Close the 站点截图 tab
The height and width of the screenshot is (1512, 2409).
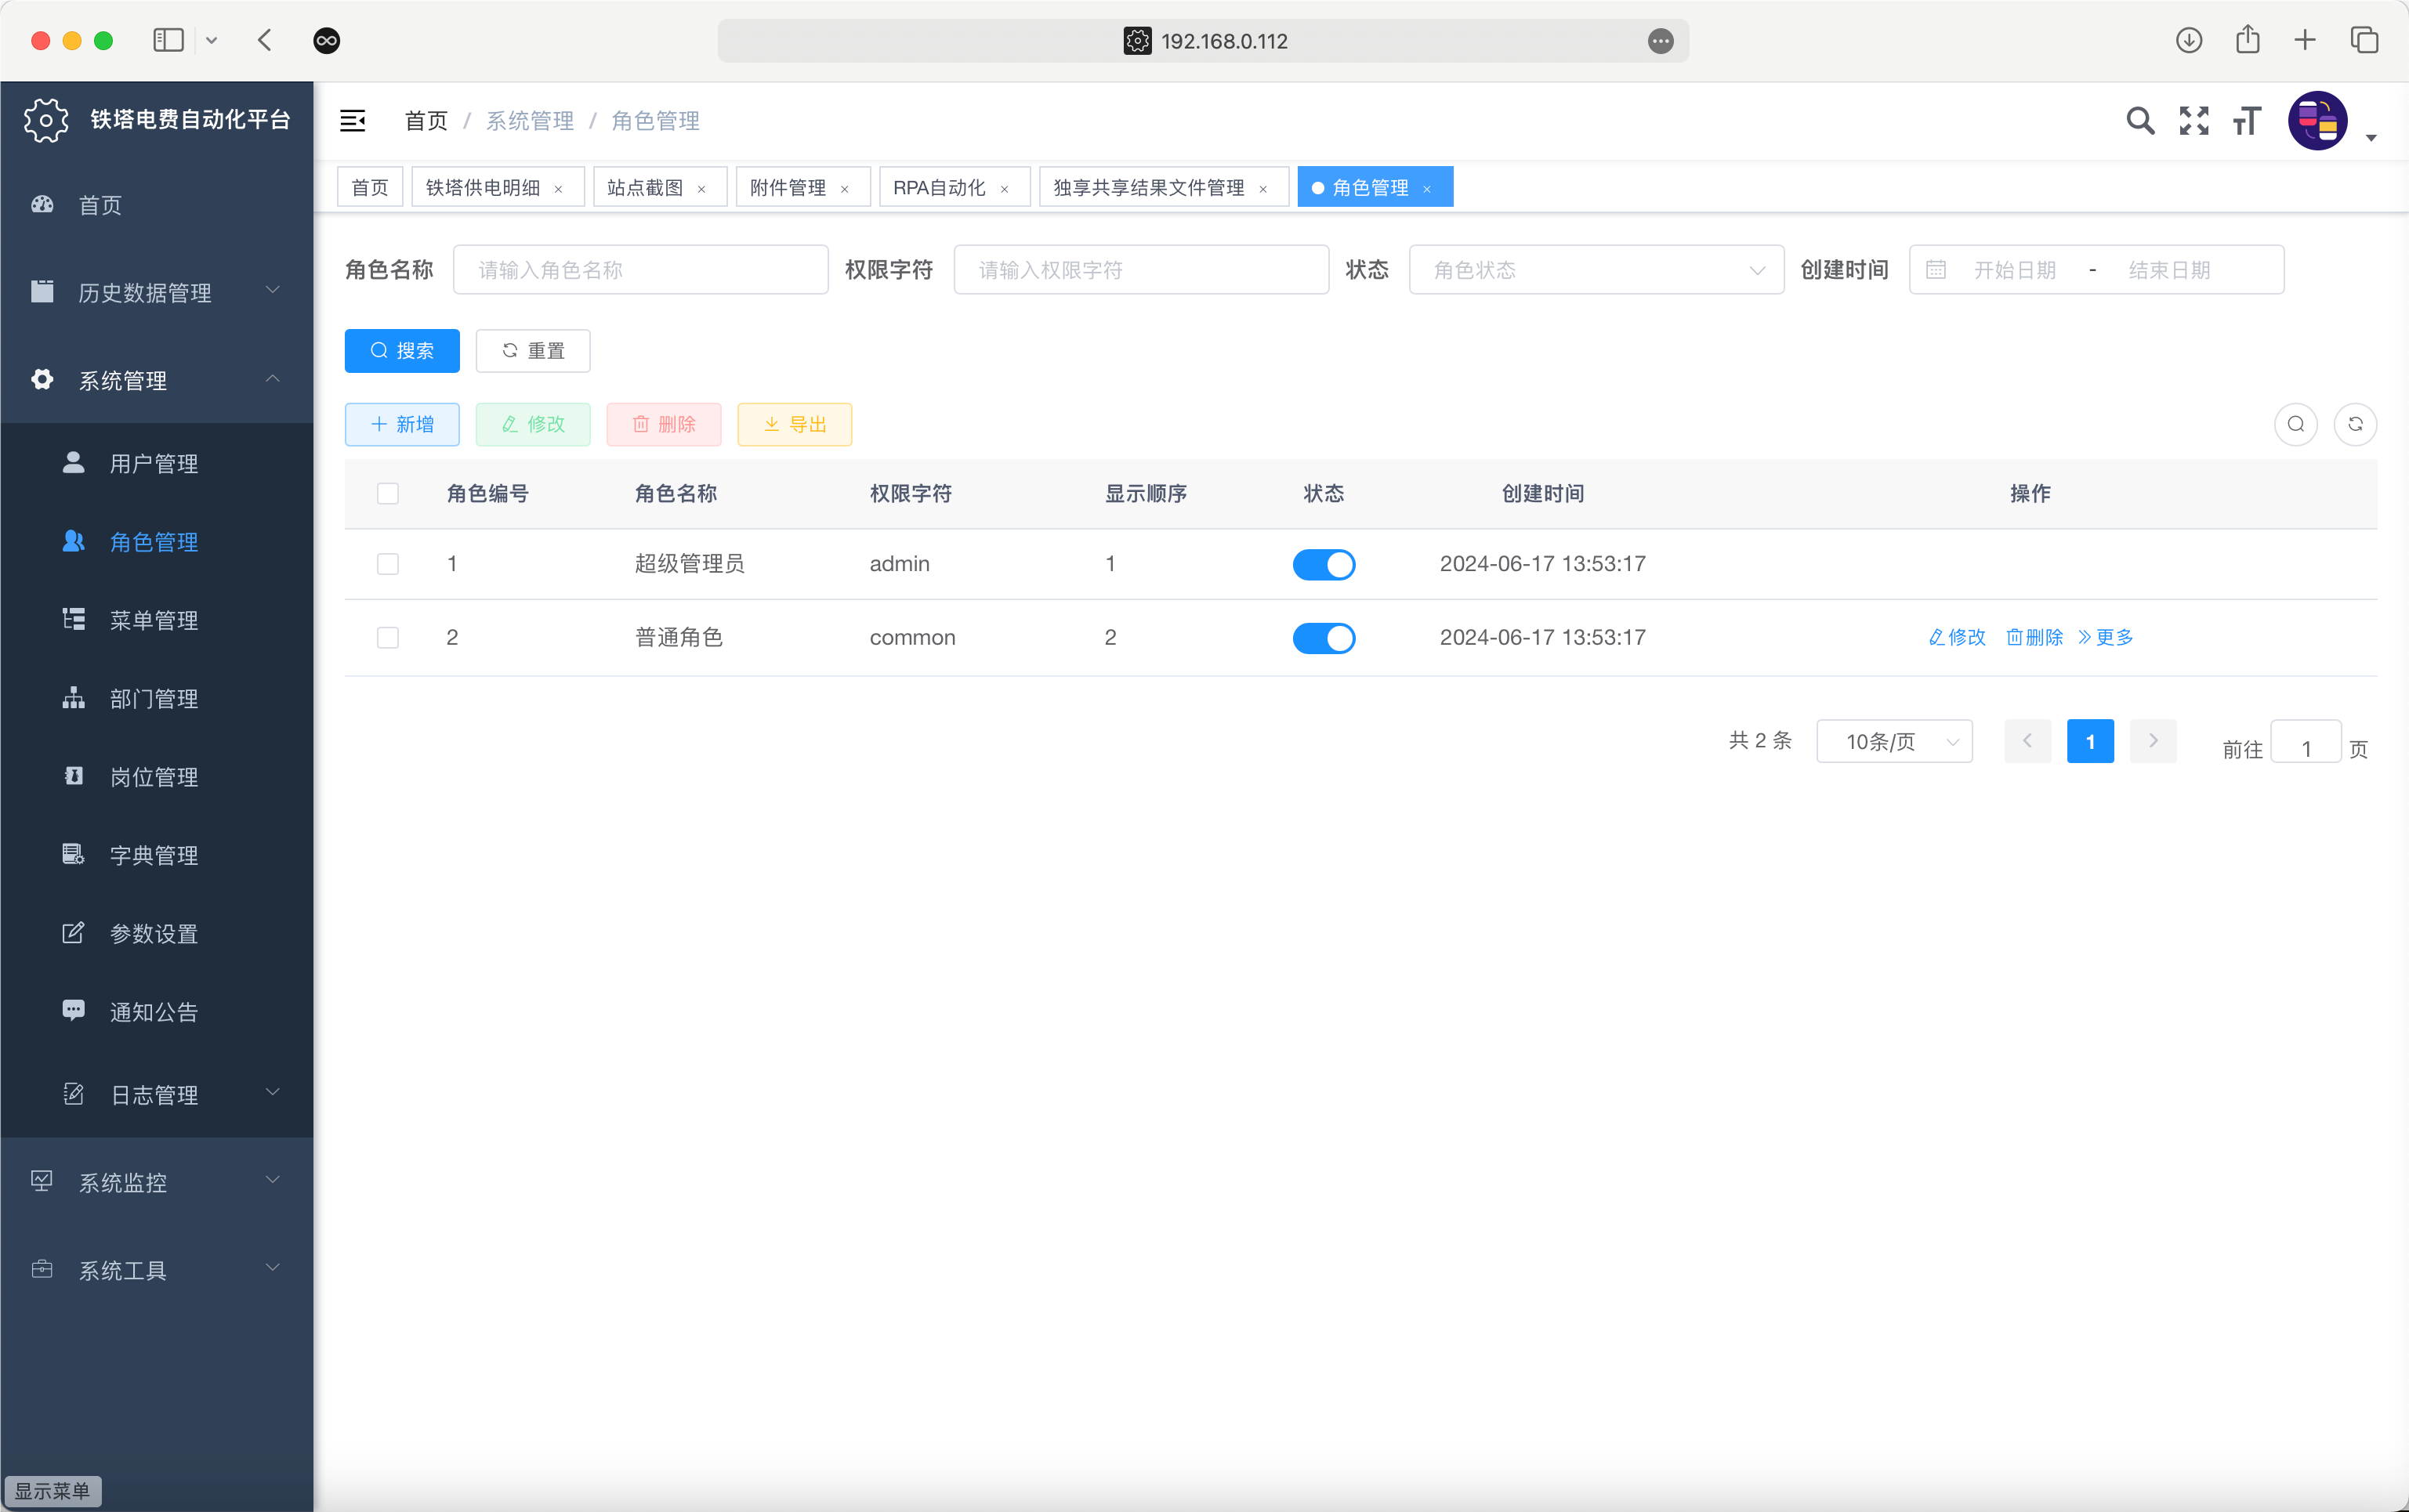[702, 189]
